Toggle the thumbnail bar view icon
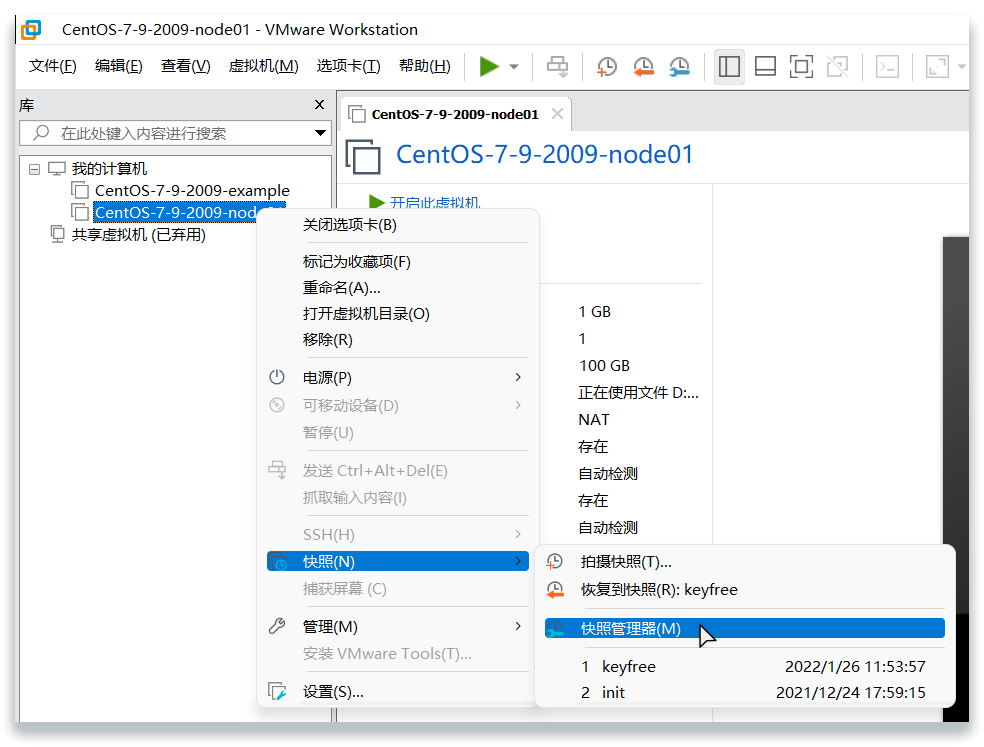 coord(765,66)
